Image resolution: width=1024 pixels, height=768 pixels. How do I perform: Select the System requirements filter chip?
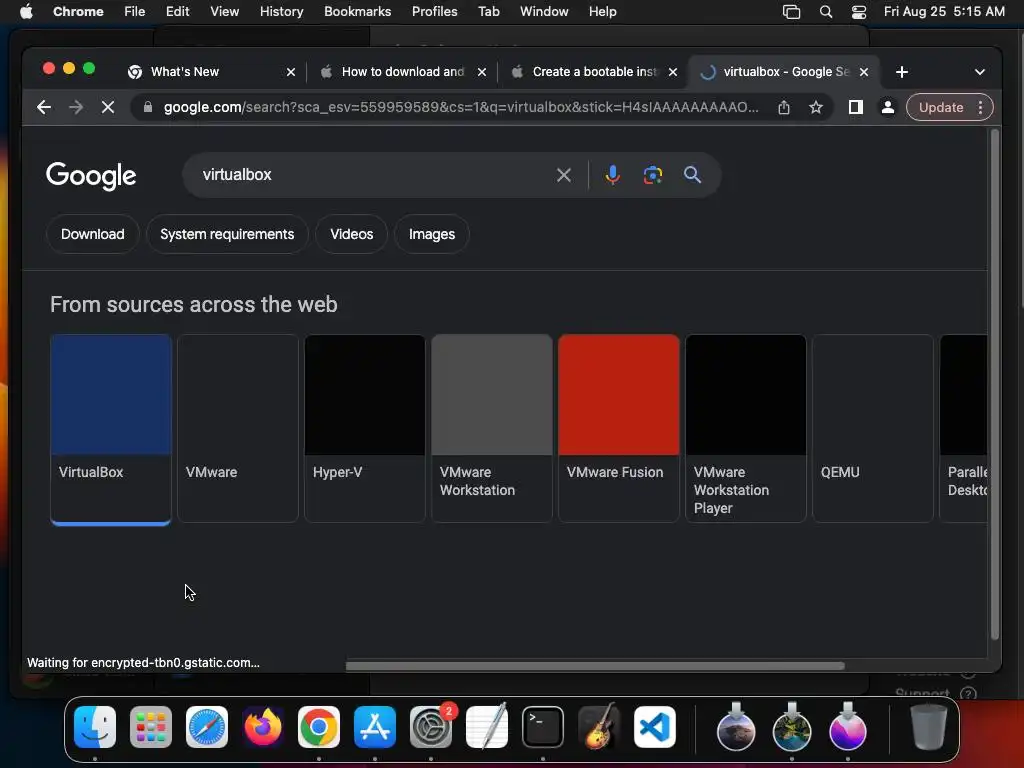pos(227,234)
